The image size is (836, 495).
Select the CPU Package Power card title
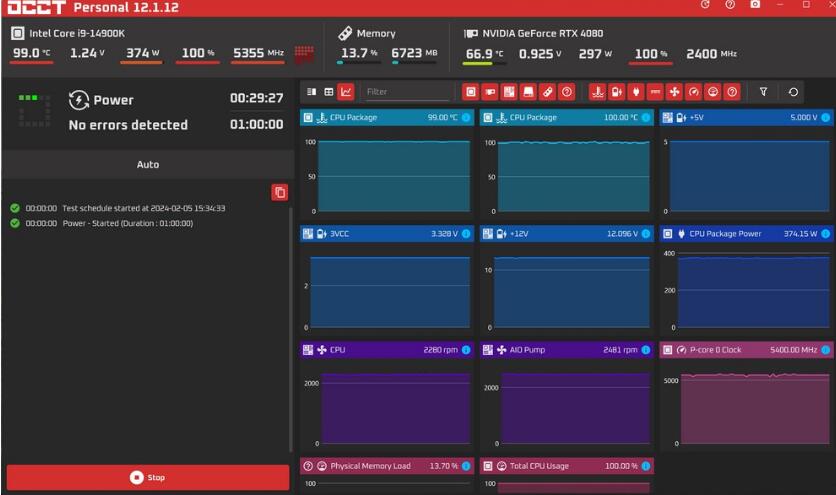[x=725, y=234]
